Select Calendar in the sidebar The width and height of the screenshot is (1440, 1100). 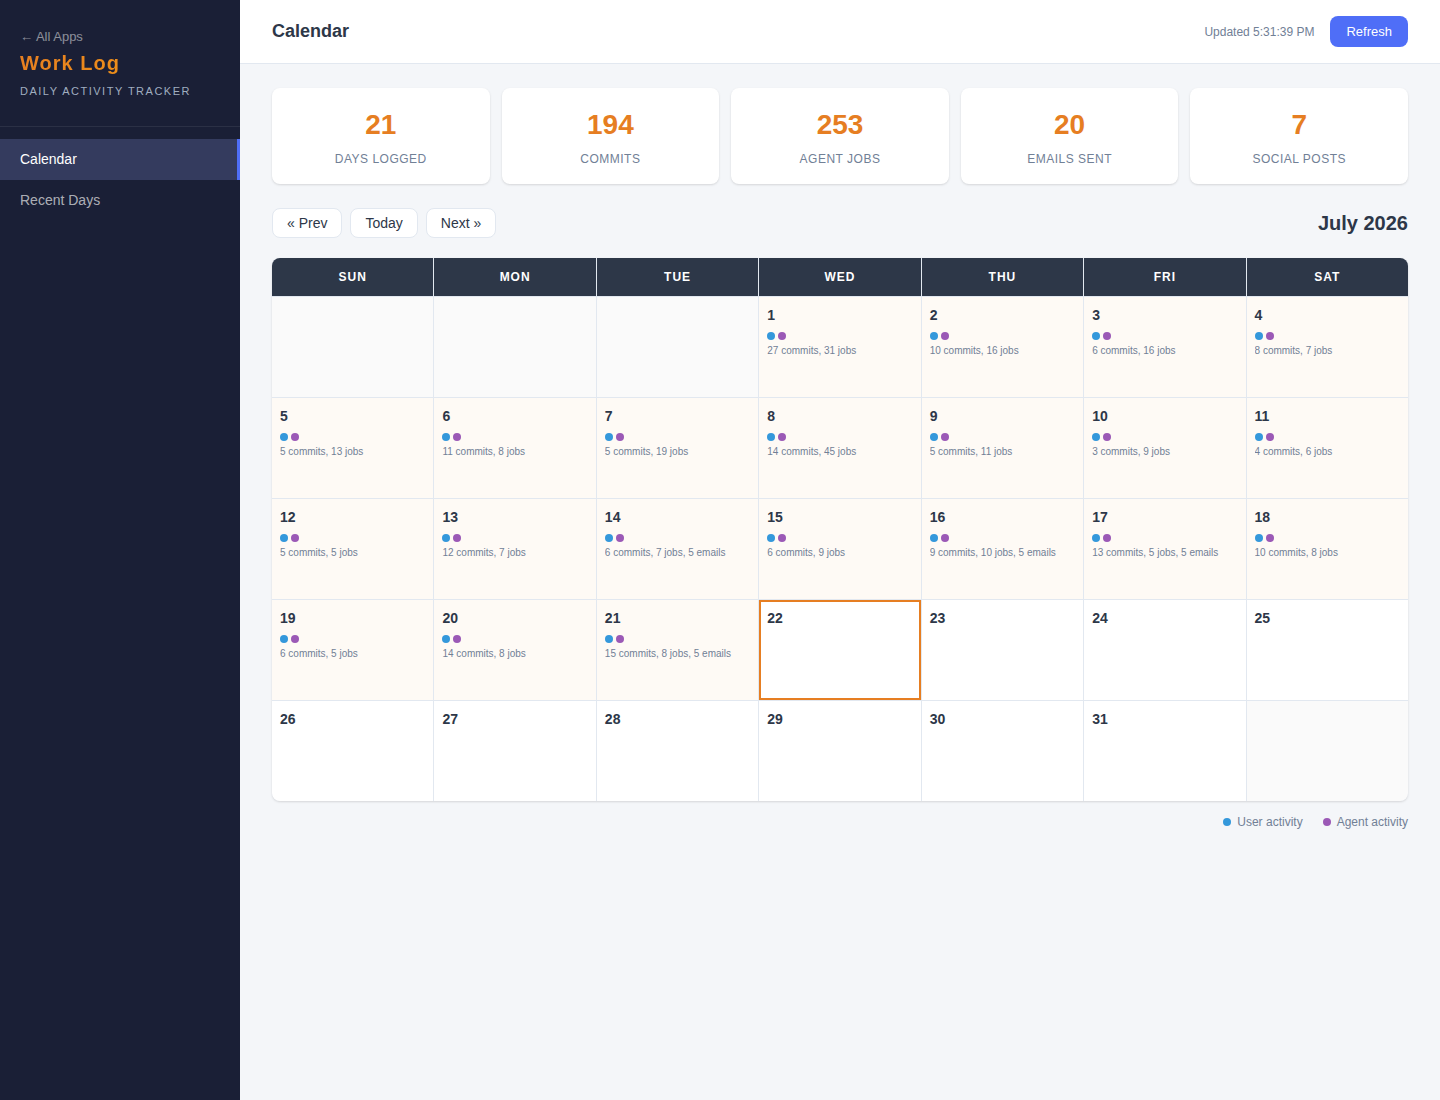pyautogui.click(x=120, y=159)
